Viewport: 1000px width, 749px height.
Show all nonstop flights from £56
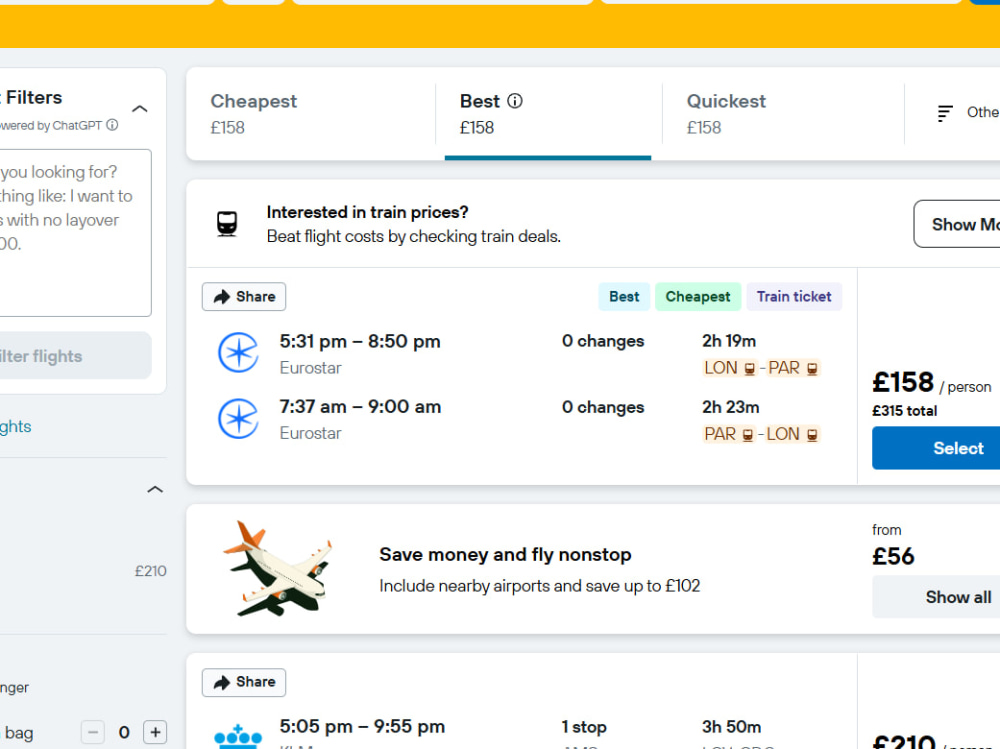coord(936,597)
